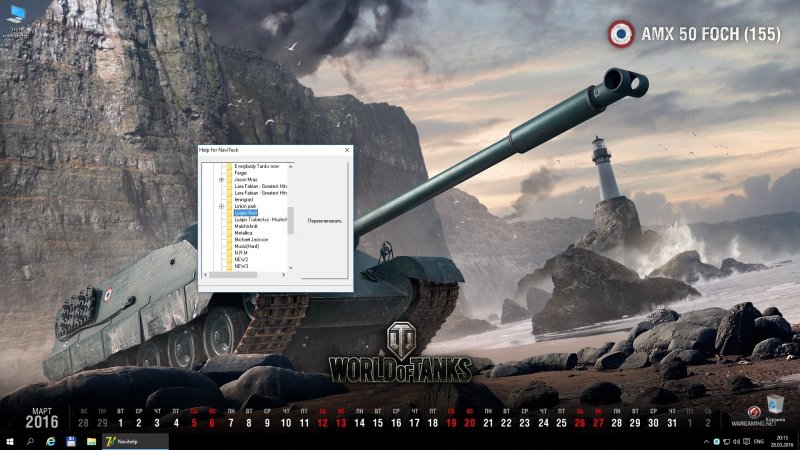This screenshot has height=450, width=800.
Task: Select the Everybody Tanks now folder
Action: pyautogui.click(x=257, y=166)
